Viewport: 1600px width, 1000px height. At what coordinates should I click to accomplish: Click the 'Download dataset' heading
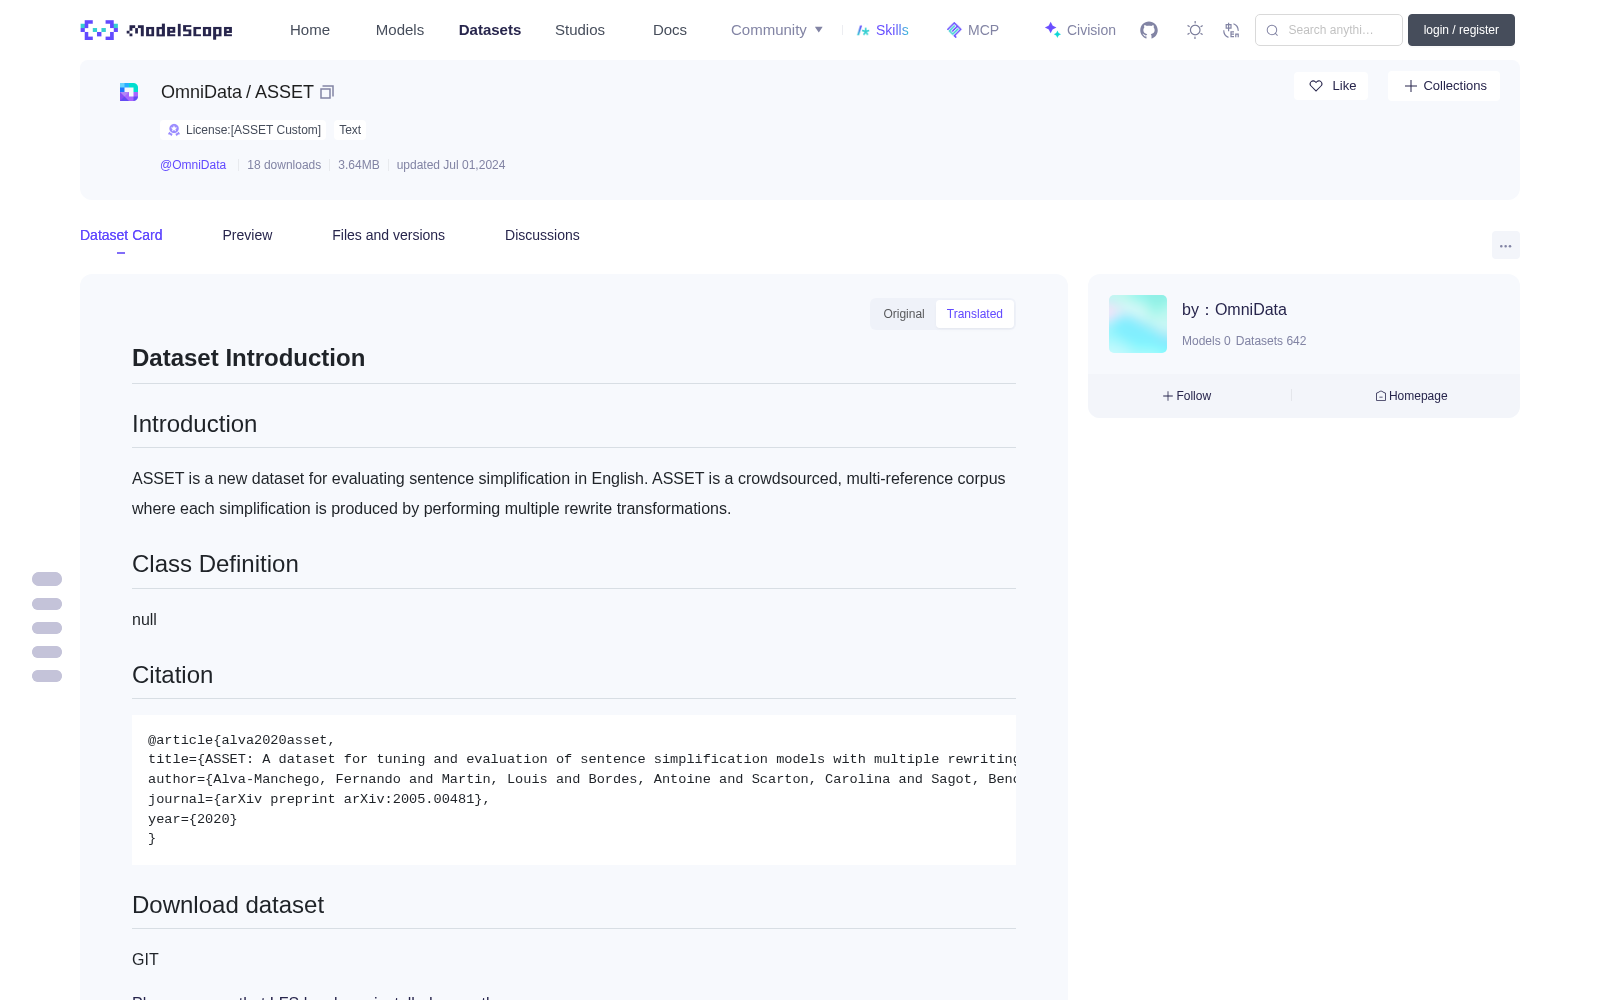click(228, 905)
